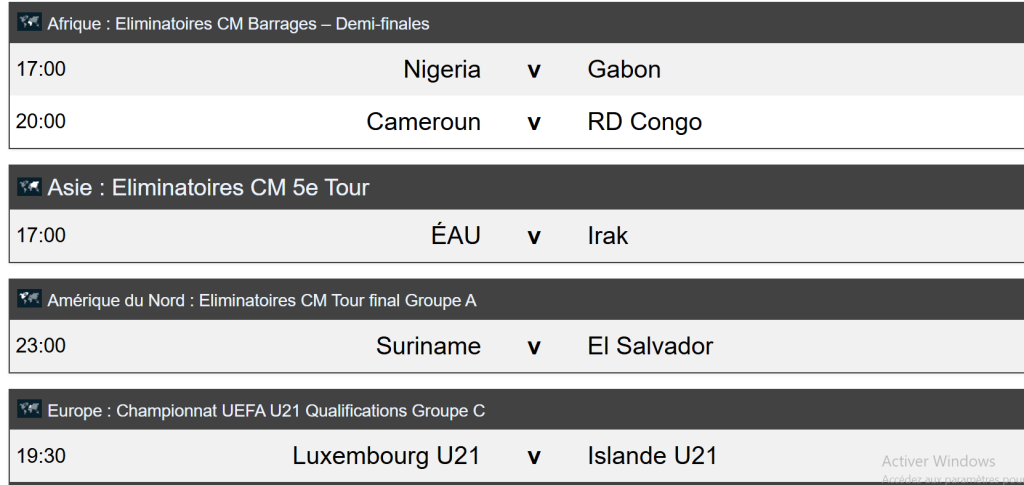
Task: Click the map icon beside the Asie header
Action: [x=29, y=187]
